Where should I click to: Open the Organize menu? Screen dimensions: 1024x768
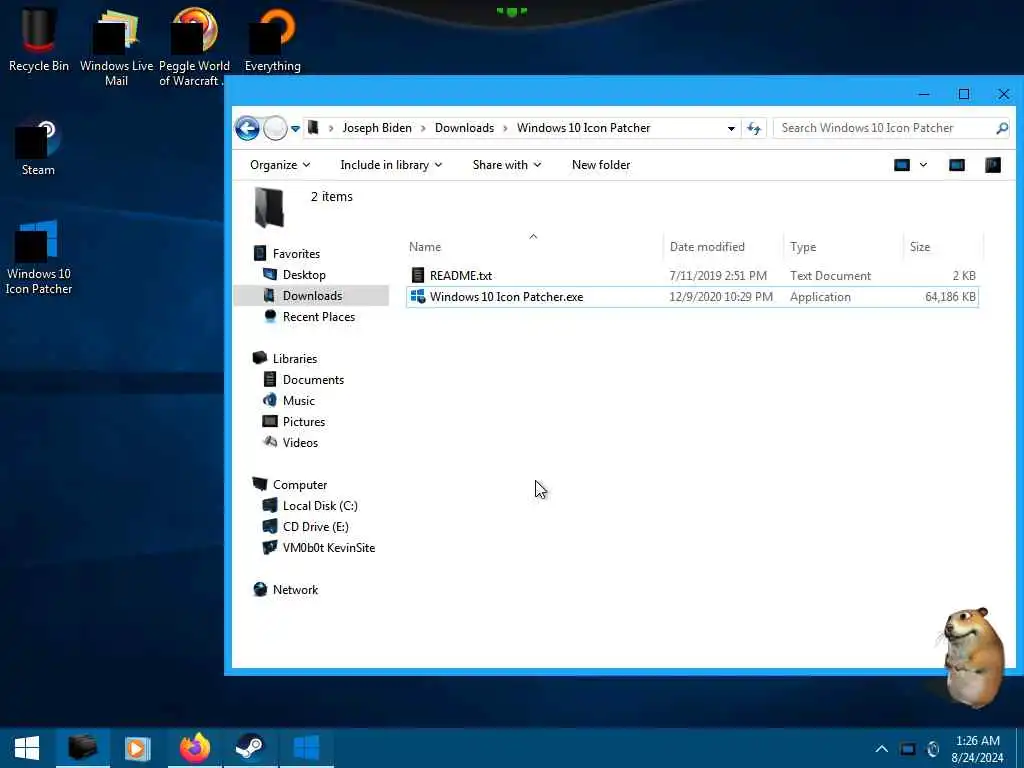pos(280,165)
